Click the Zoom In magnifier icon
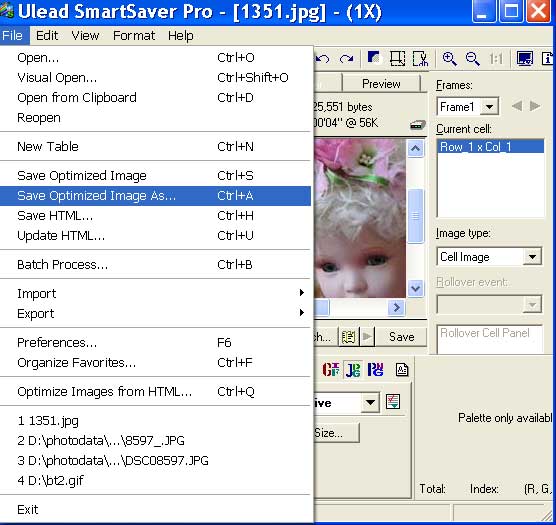Viewport: 556px width, 525px height. (449, 58)
